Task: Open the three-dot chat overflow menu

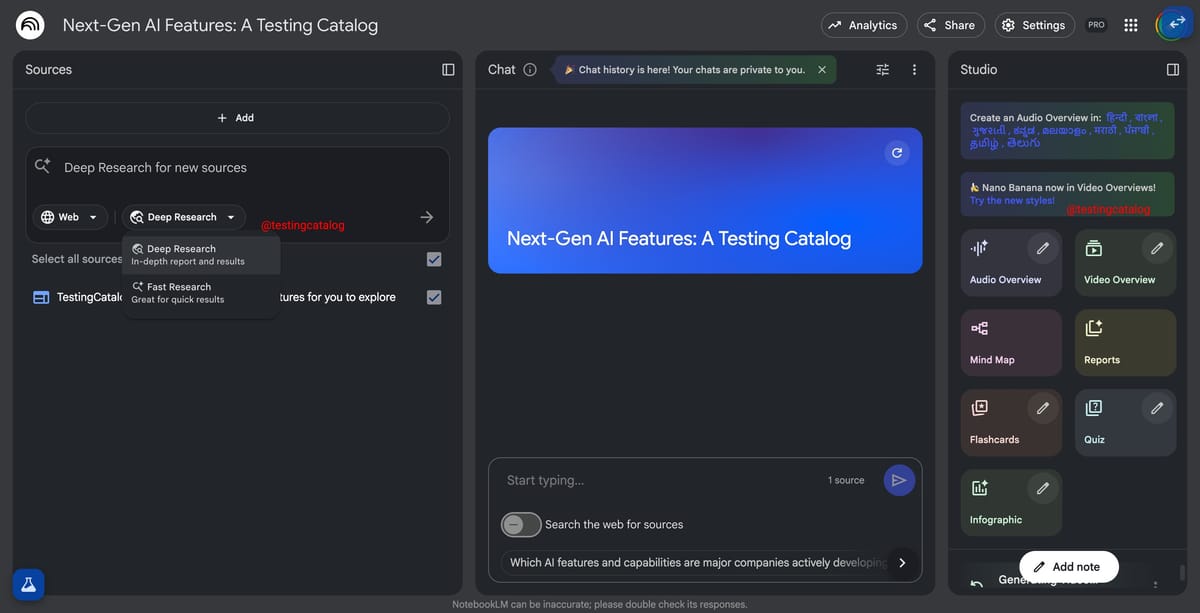Action: pos(913,69)
